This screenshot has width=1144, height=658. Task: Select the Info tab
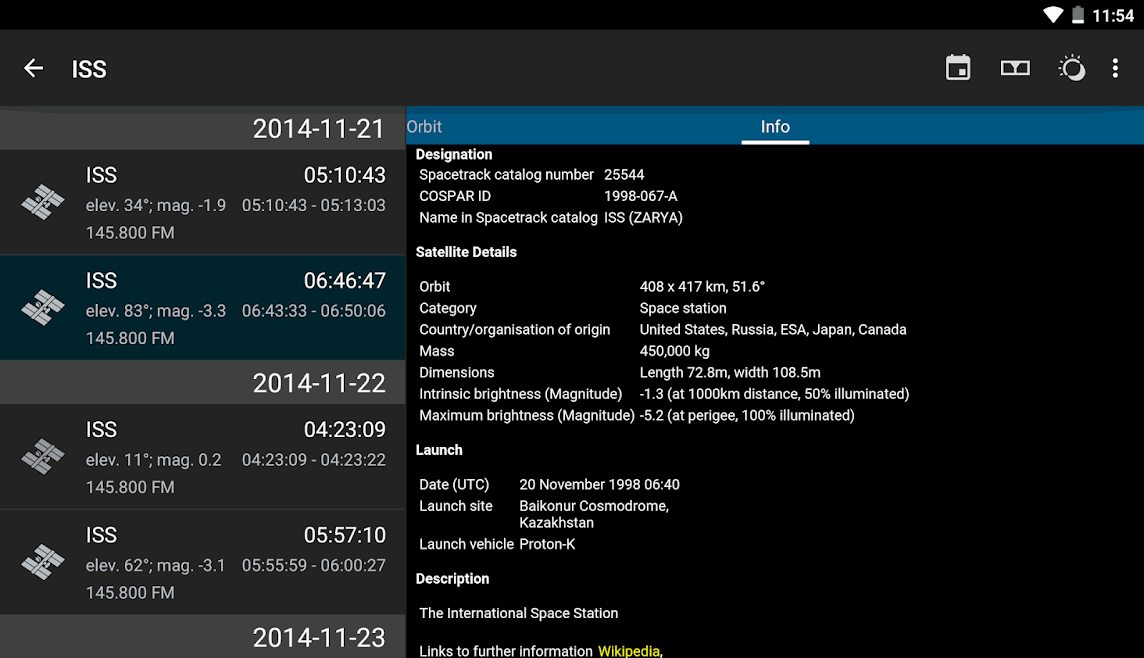[775, 127]
